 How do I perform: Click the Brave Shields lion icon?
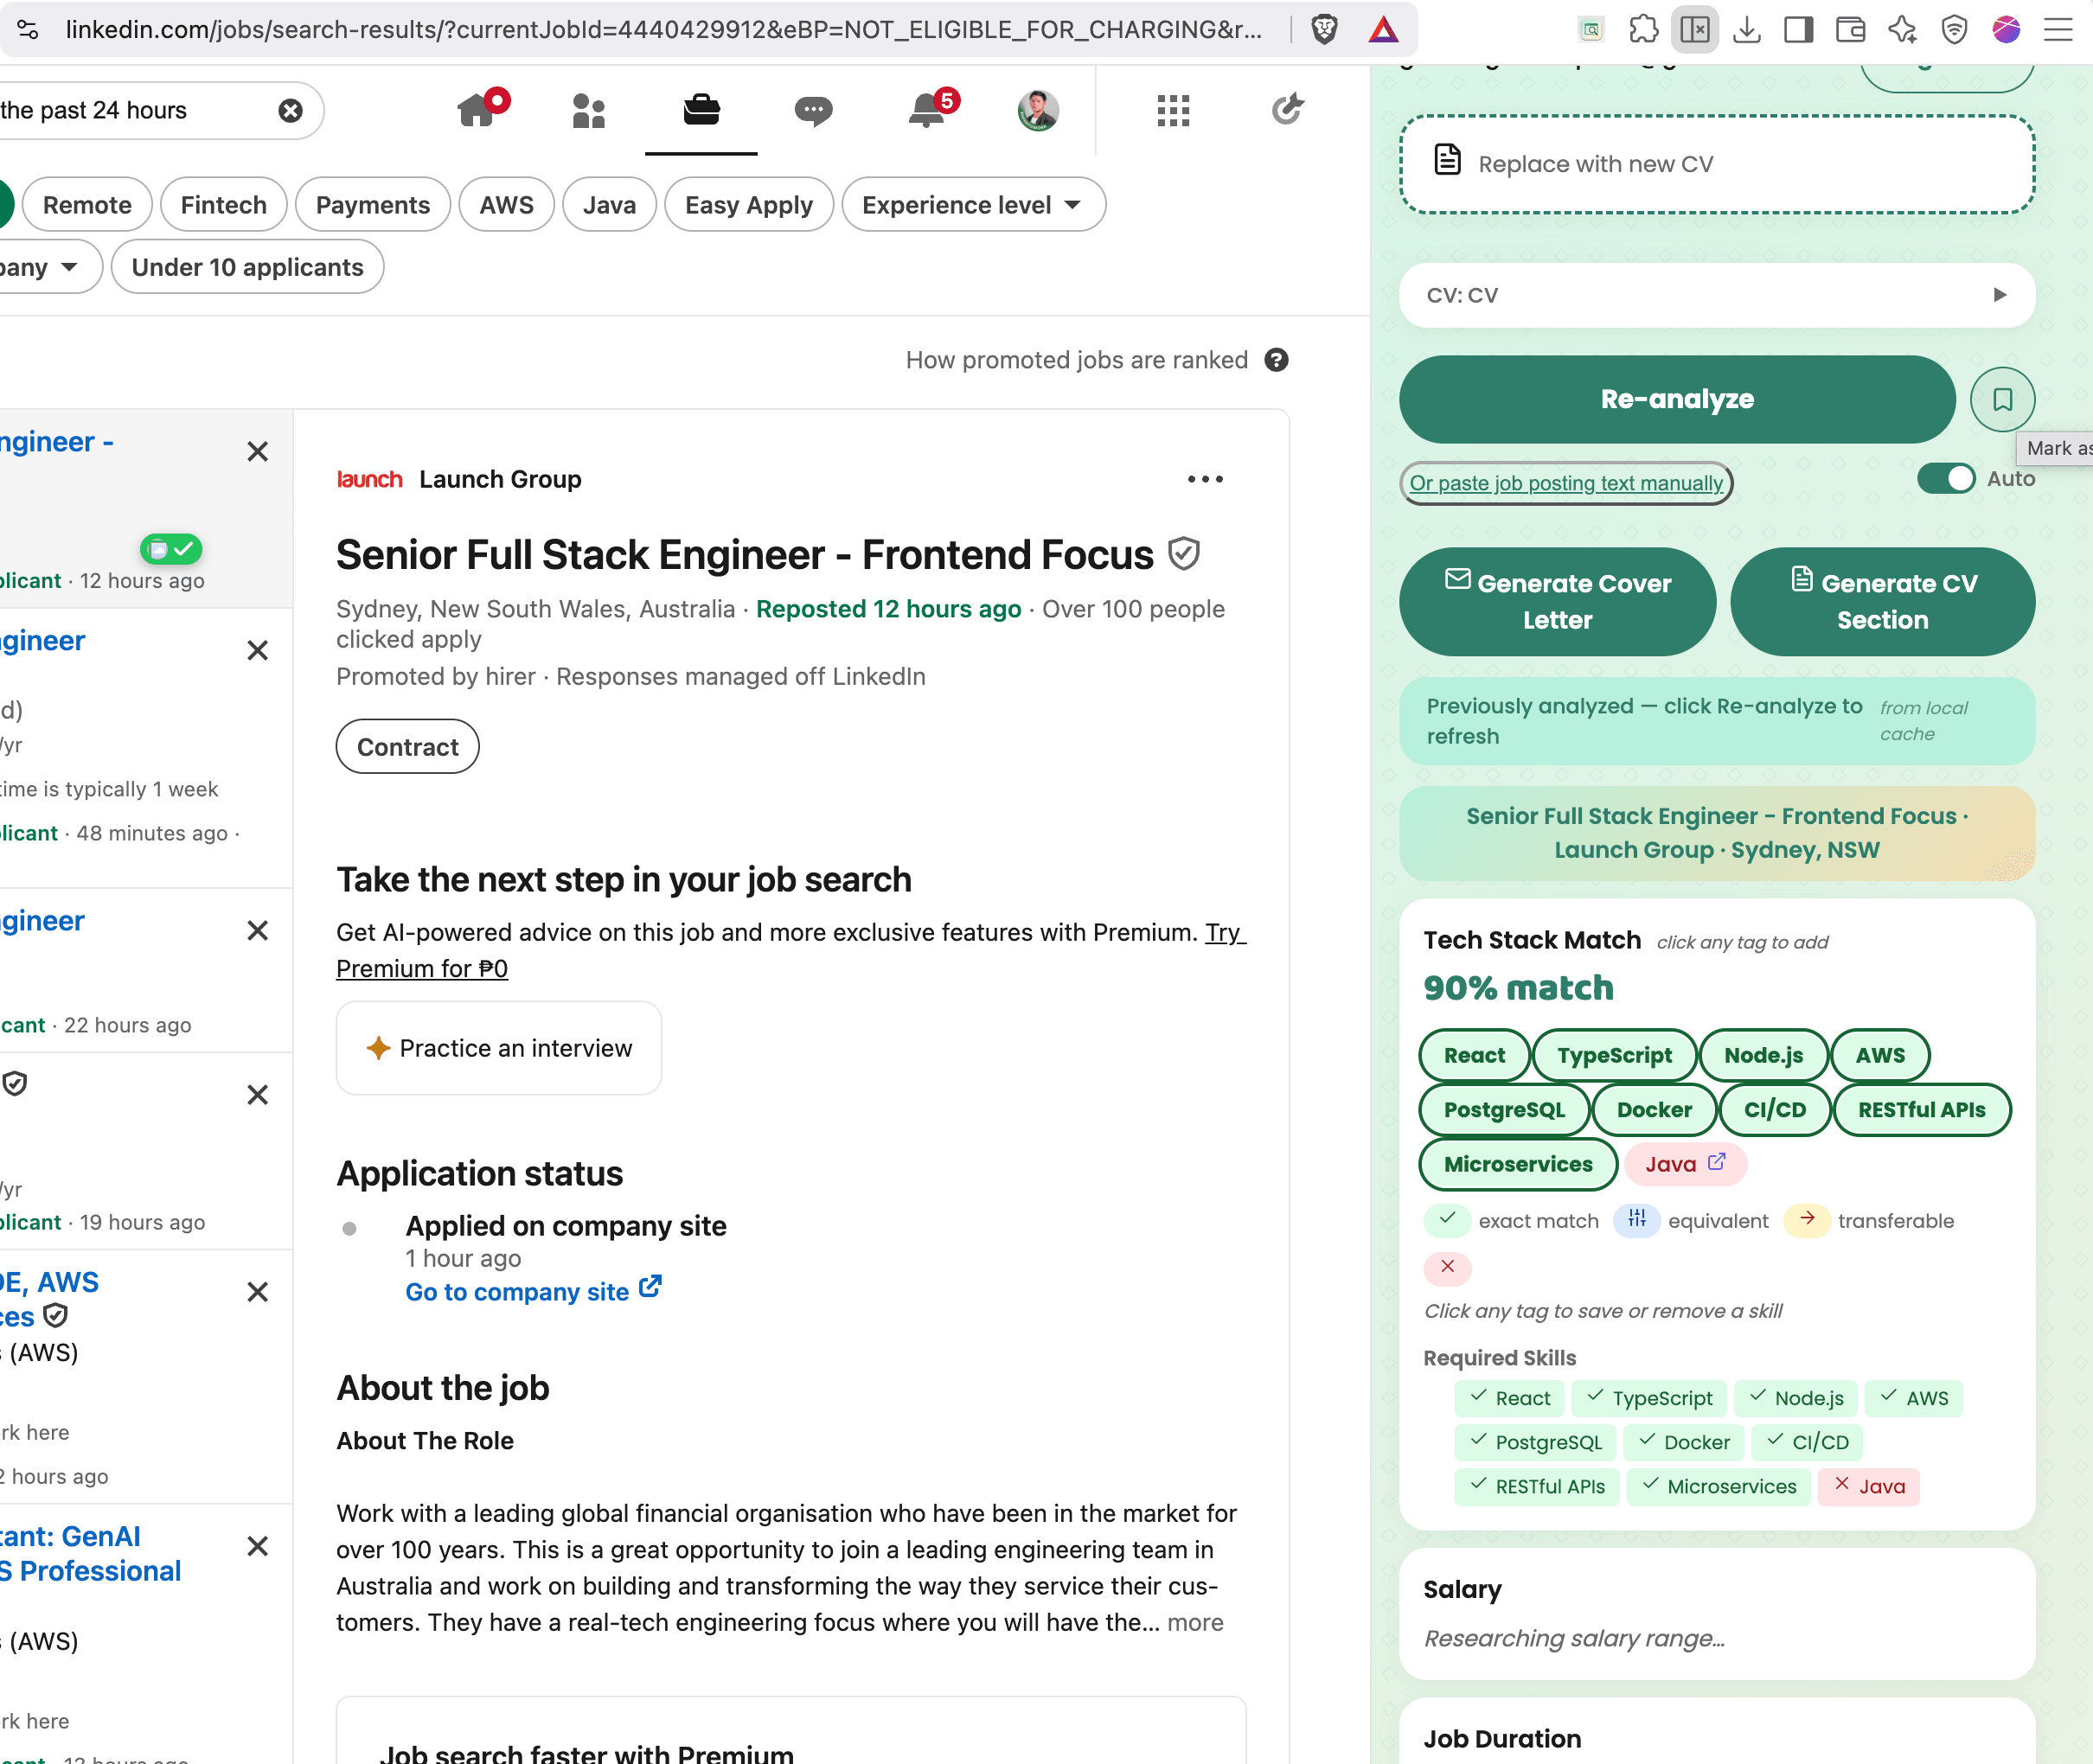click(1324, 30)
